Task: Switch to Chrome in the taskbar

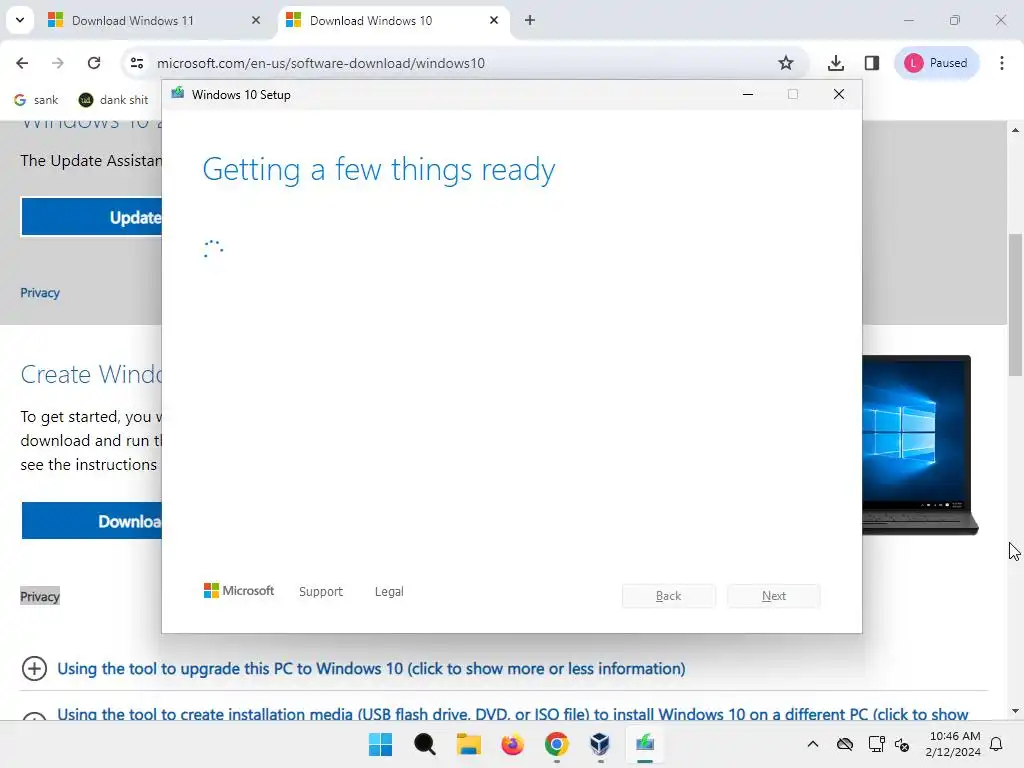Action: (556, 744)
